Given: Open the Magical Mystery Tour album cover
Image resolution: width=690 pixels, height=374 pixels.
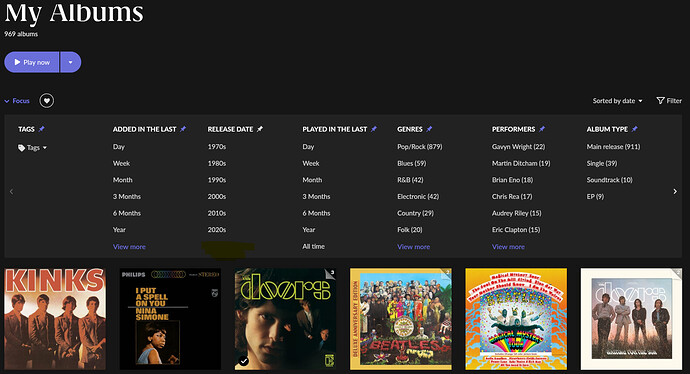Looking at the screenshot, I should point(516,319).
